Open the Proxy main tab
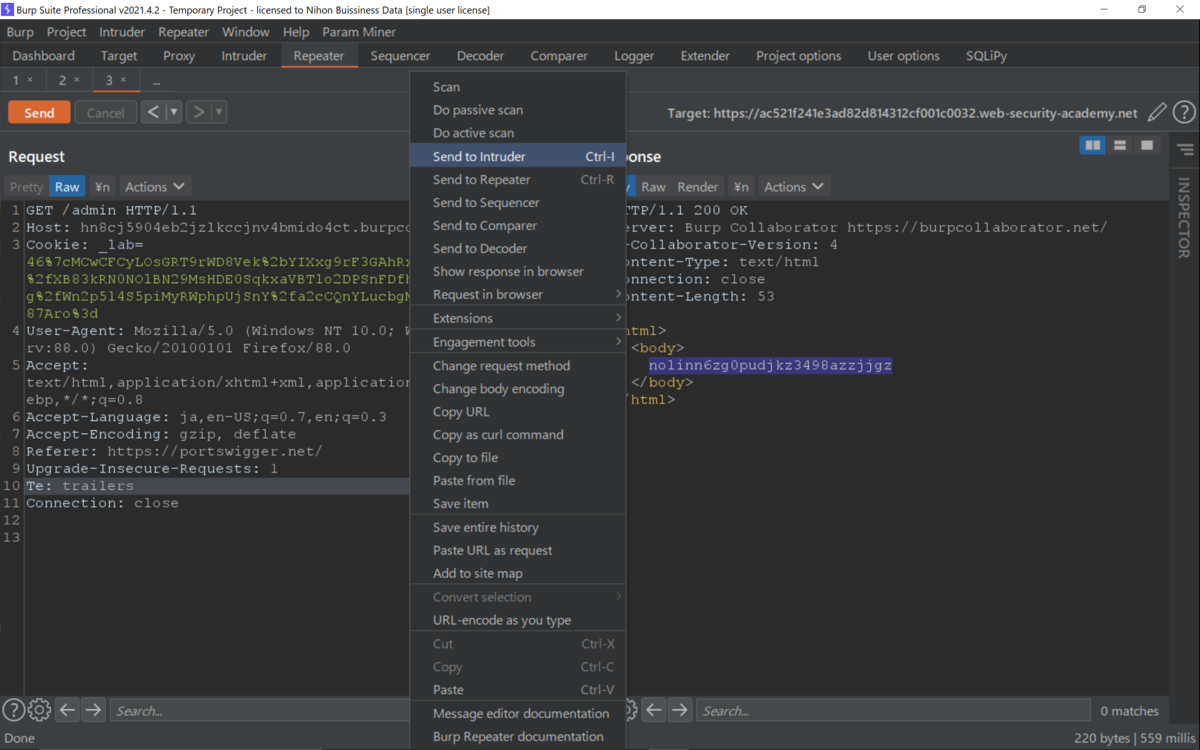The width and height of the screenshot is (1200, 750). 179,56
